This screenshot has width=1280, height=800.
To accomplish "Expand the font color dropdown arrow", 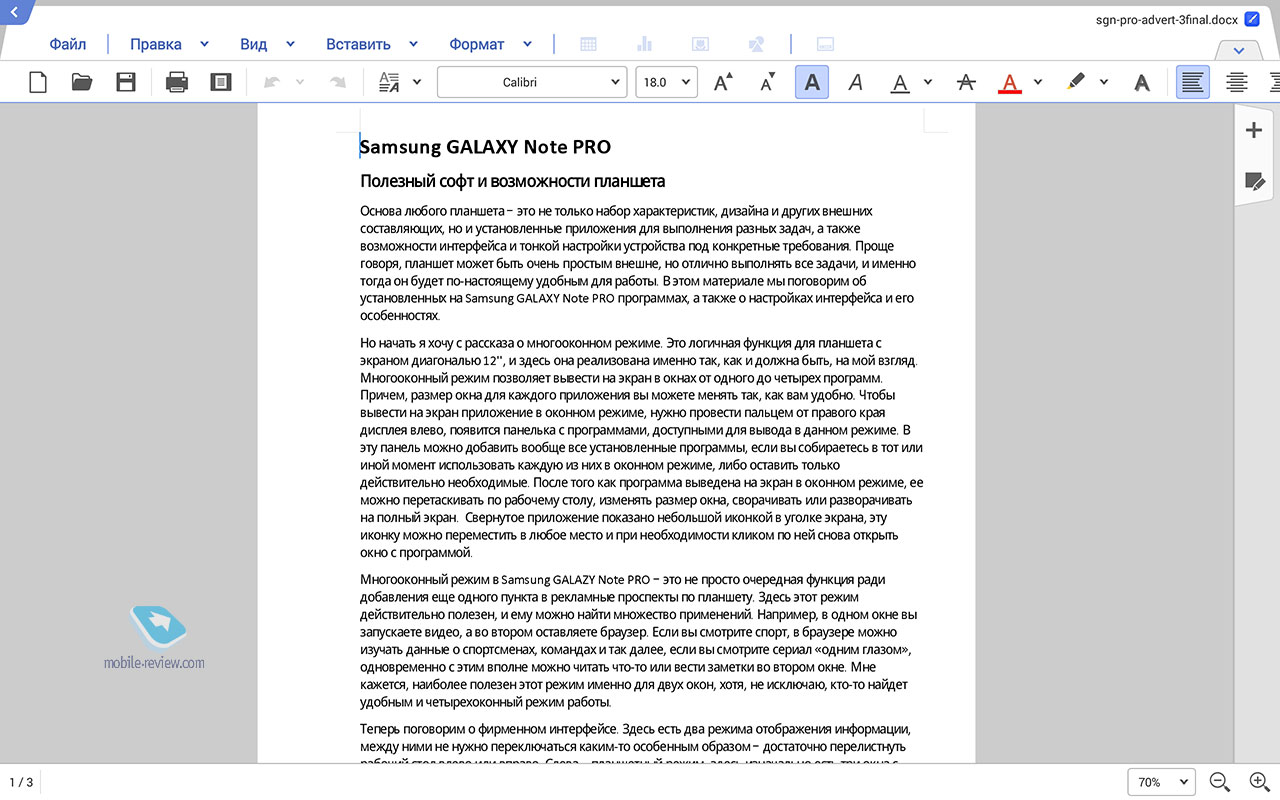I will coord(1038,82).
